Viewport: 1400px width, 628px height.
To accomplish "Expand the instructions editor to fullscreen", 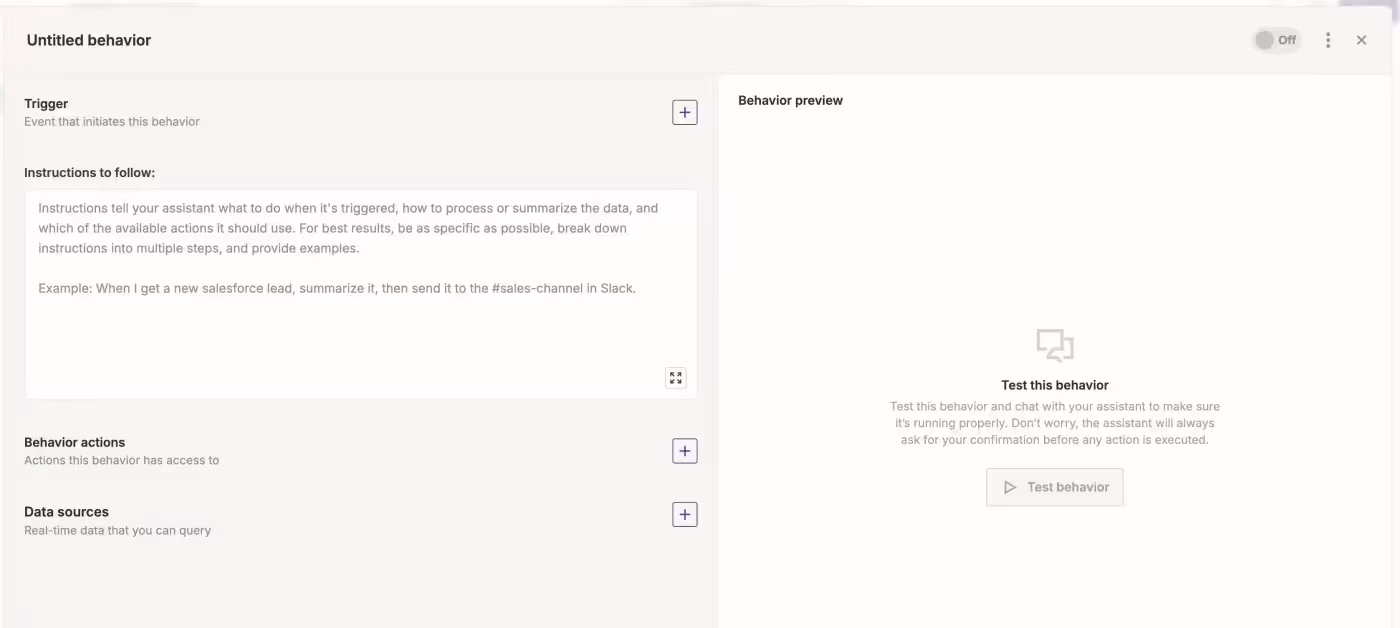I will pos(676,378).
